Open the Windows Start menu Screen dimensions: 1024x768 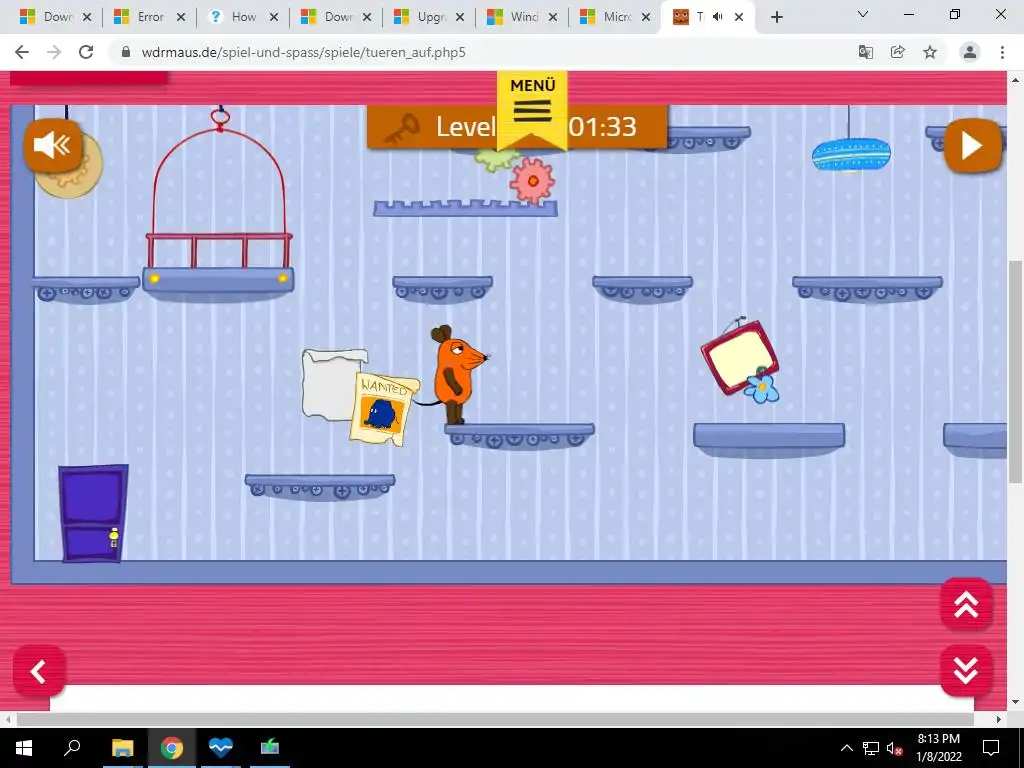24,748
